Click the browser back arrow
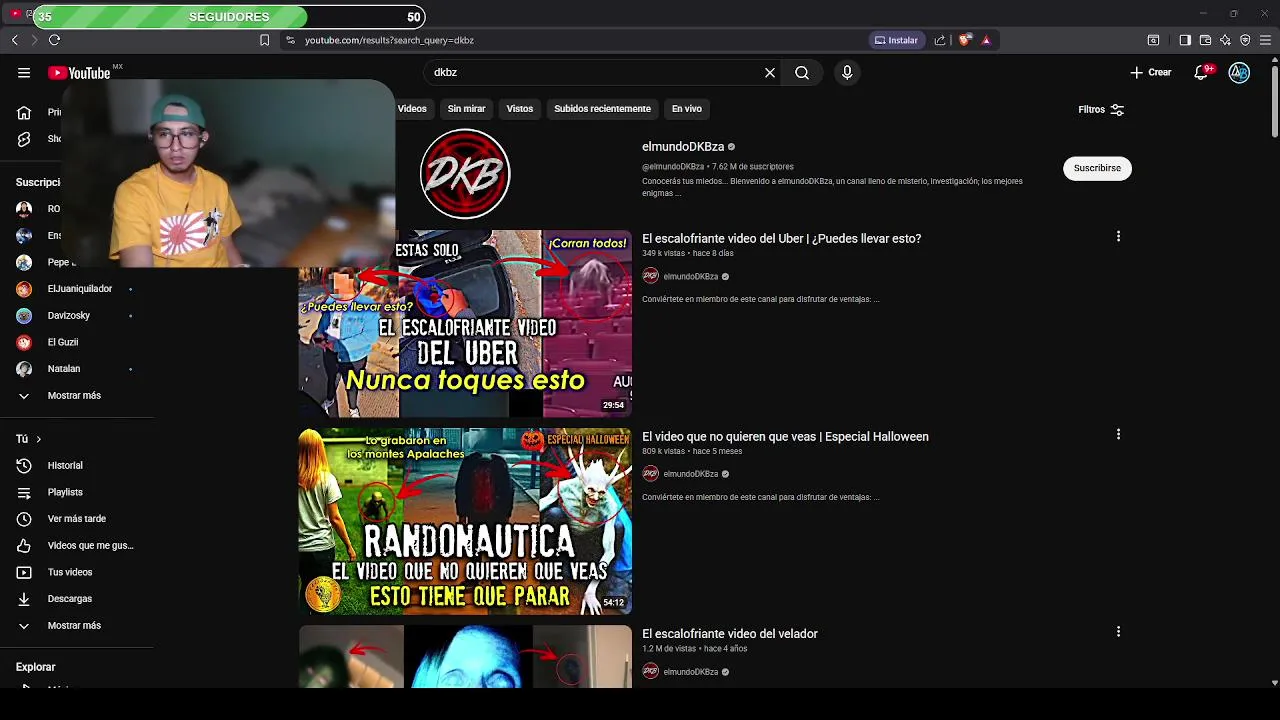The image size is (1280, 720). (15, 40)
